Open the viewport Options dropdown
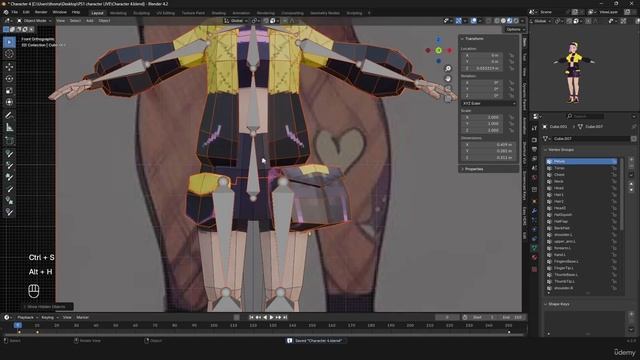Screen dimensions: 640x360 point(515,29)
